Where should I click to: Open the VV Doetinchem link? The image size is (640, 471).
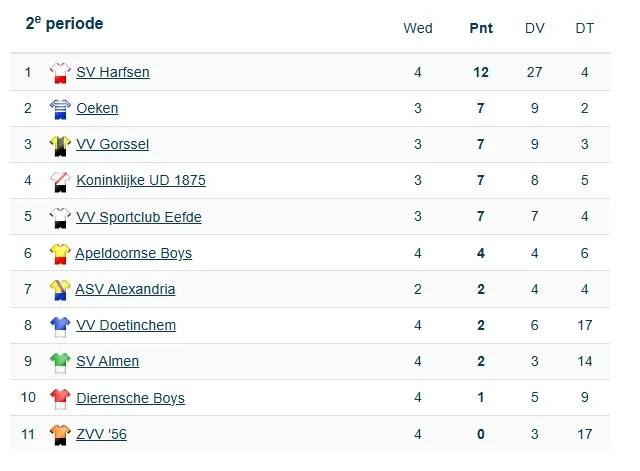[x=126, y=325]
